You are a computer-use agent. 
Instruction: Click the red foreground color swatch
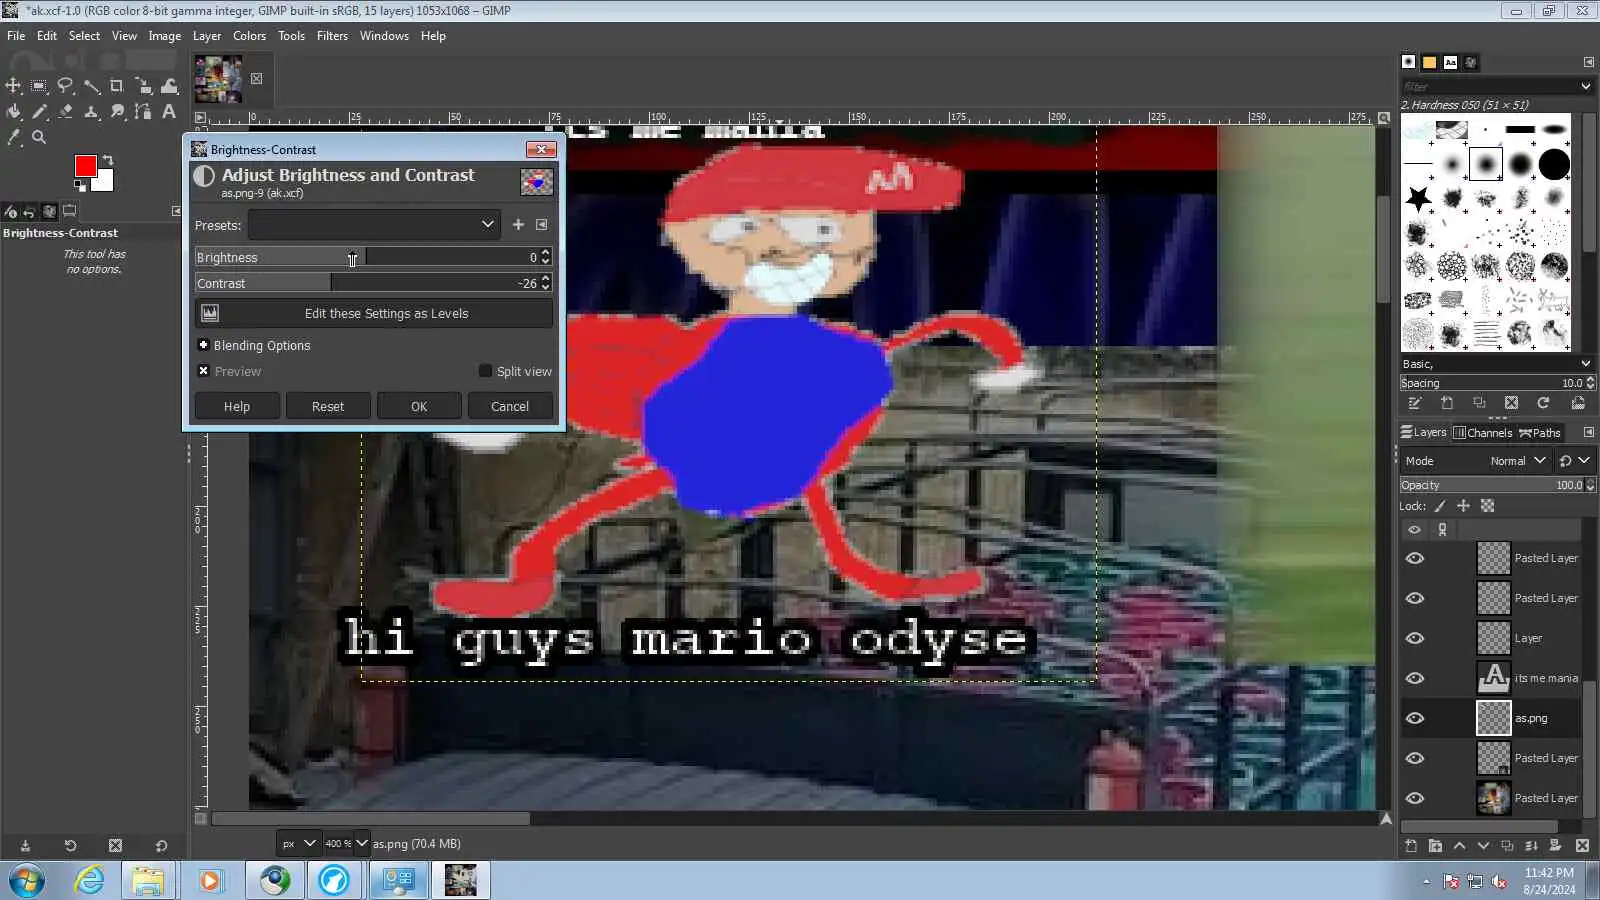(86, 166)
